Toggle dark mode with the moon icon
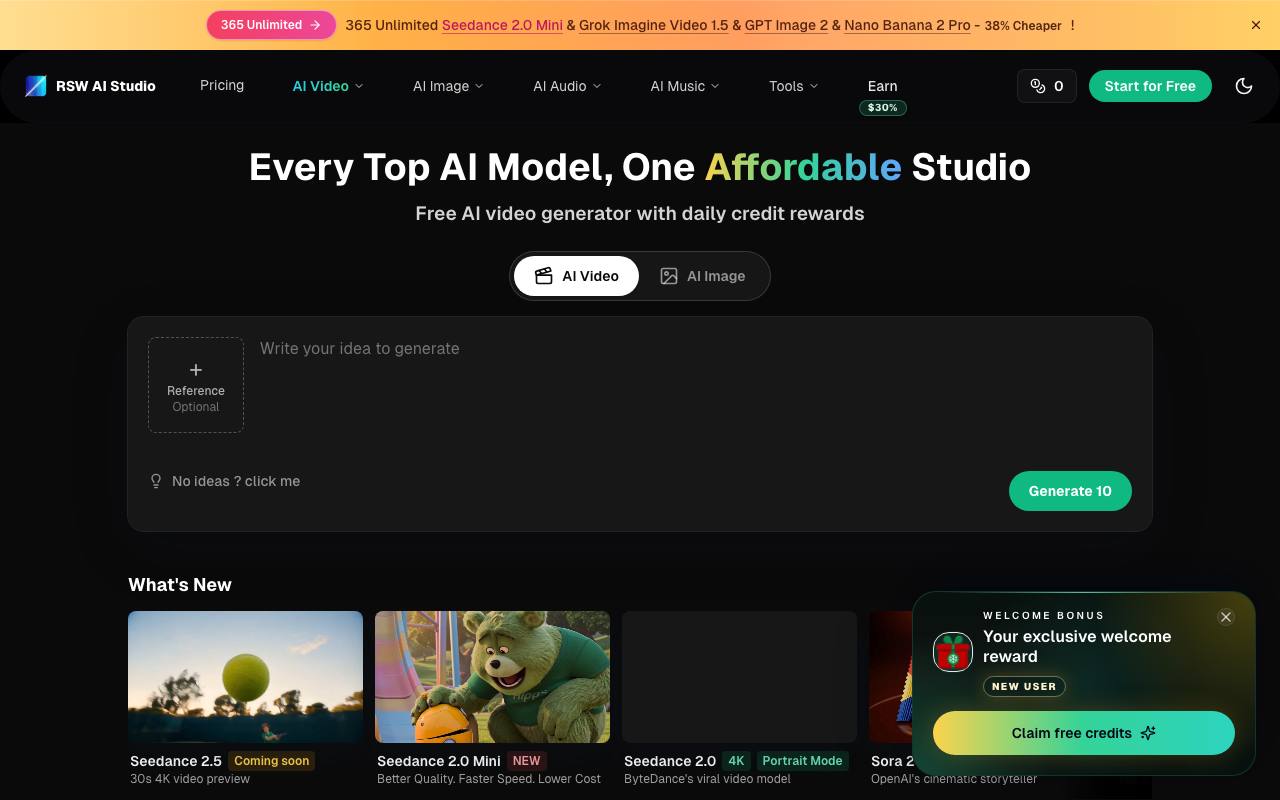 (x=1244, y=86)
